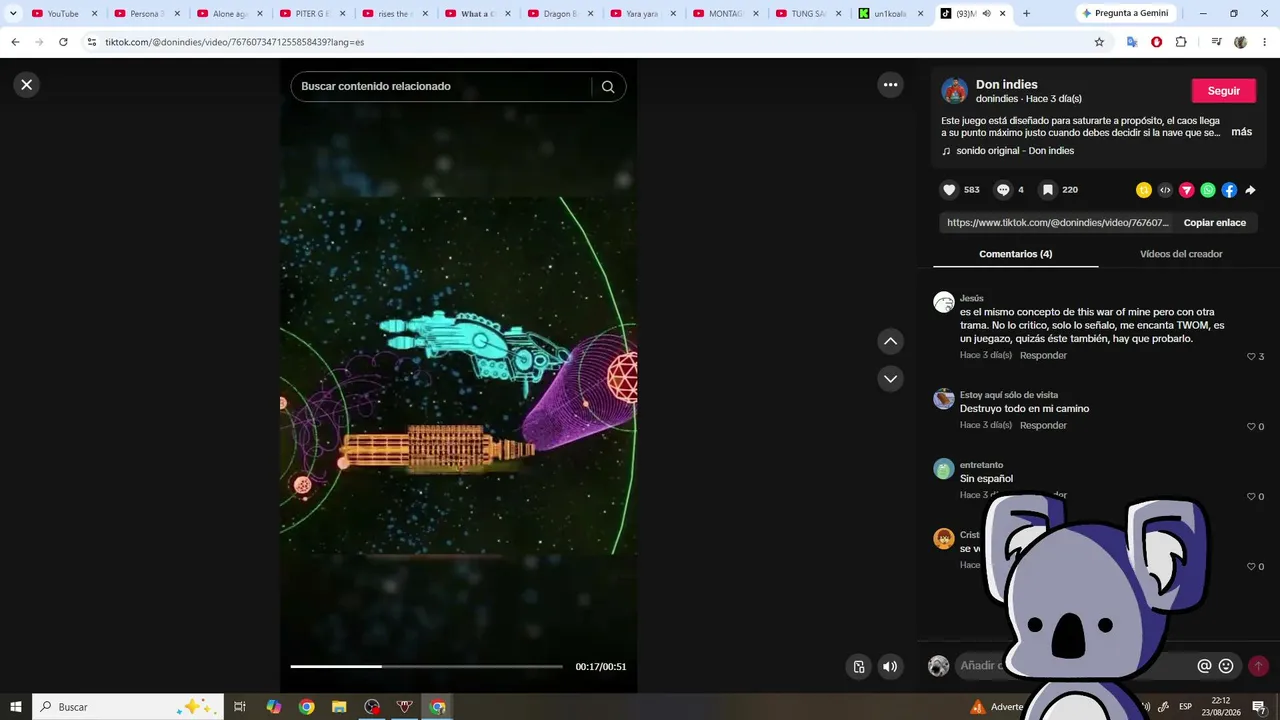
Task: Toggle the floating player mode button
Action: click(859, 667)
